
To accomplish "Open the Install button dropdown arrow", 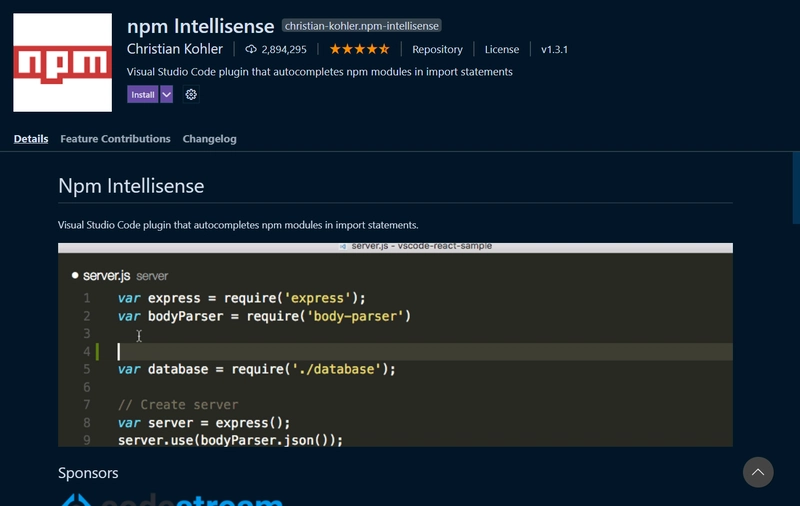I will [x=167, y=94].
